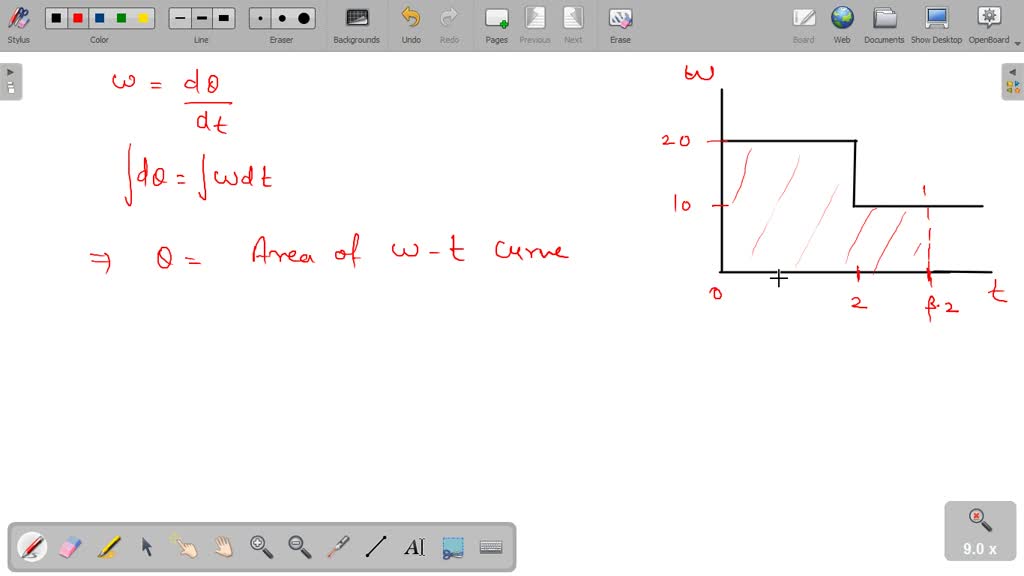Switch to the eraser tool

coord(68,547)
